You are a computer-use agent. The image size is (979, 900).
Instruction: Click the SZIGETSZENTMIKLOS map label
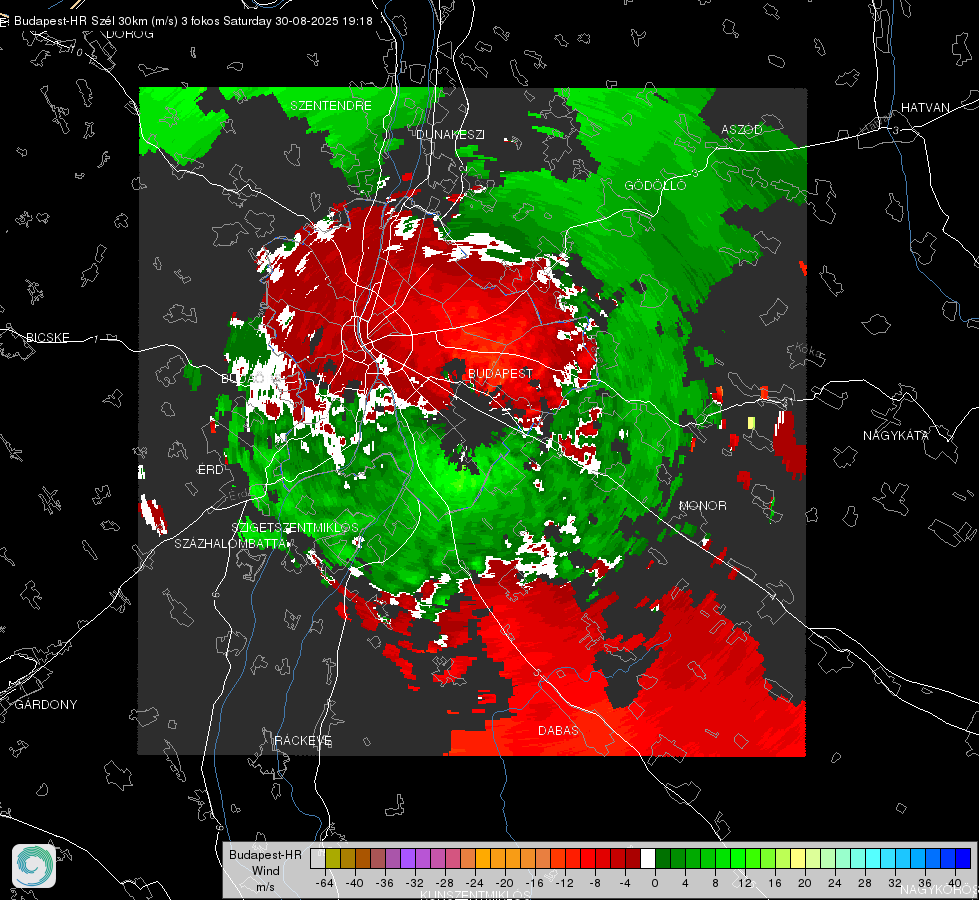(x=295, y=527)
